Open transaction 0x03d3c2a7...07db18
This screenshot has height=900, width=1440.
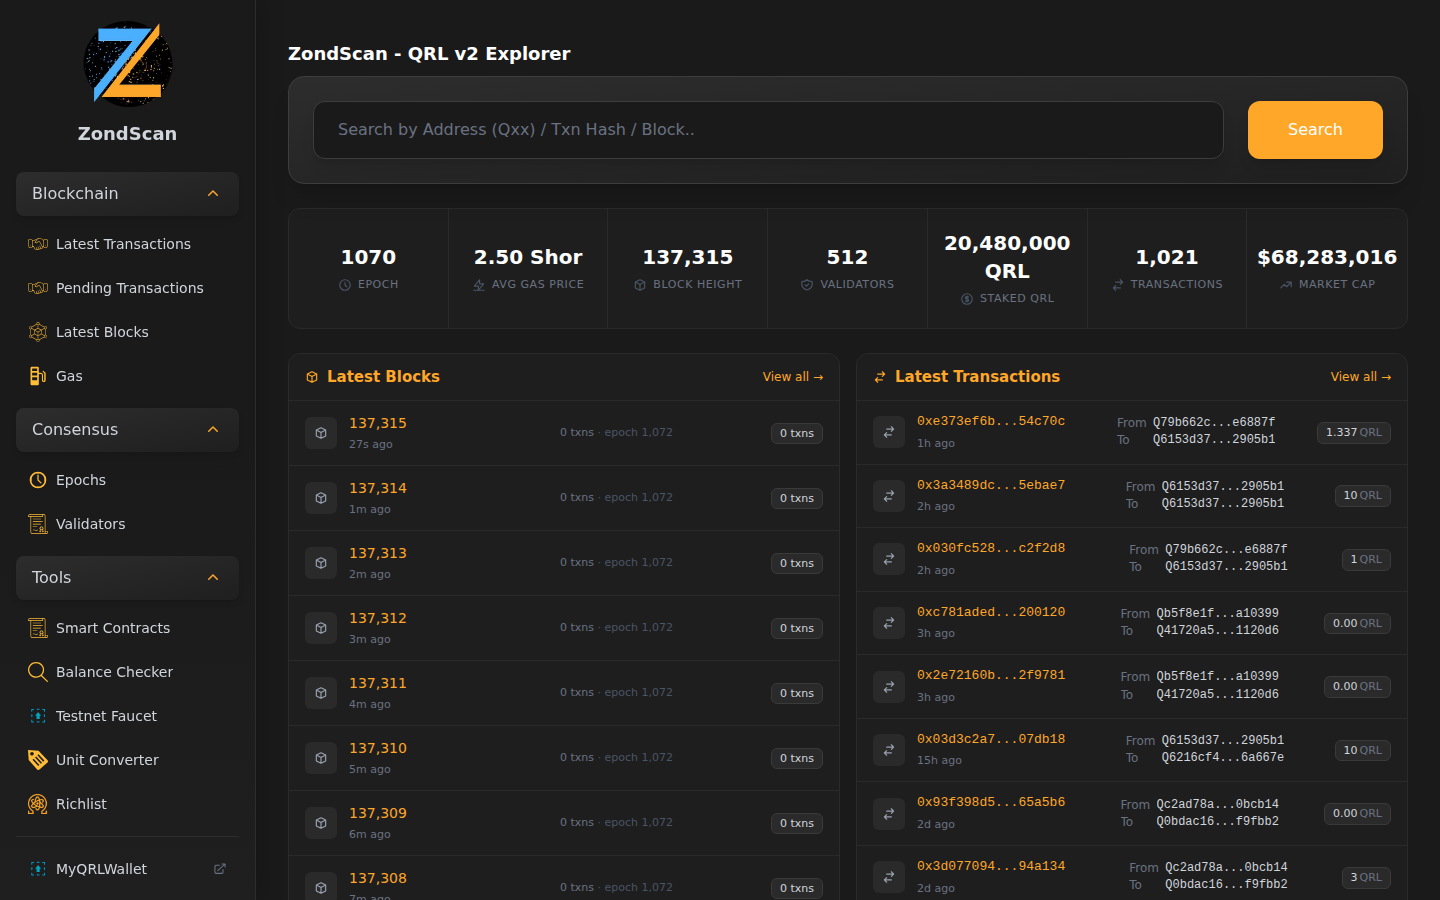tap(991, 739)
